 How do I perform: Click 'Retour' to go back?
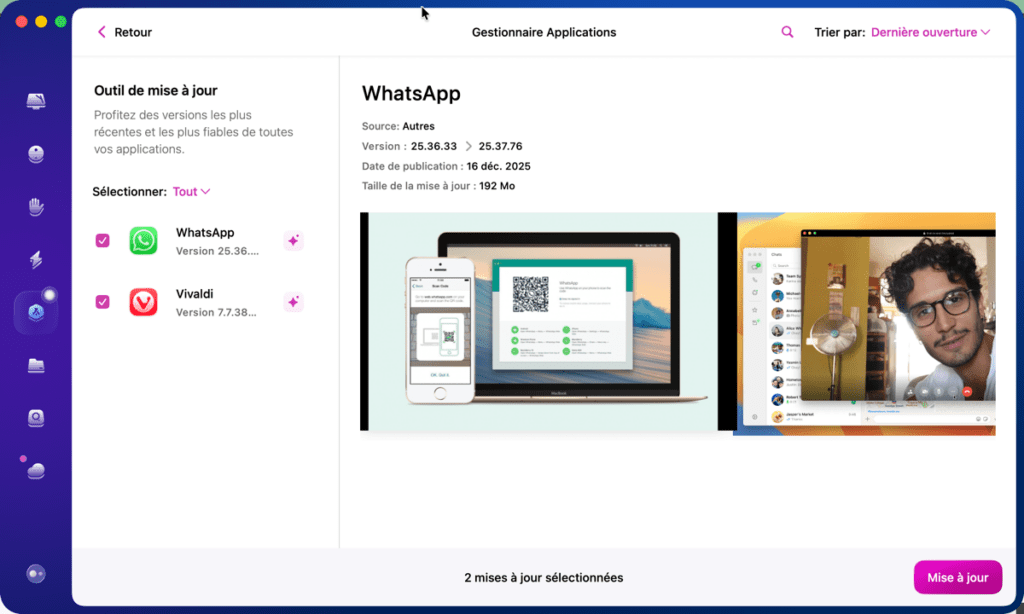(x=124, y=31)
